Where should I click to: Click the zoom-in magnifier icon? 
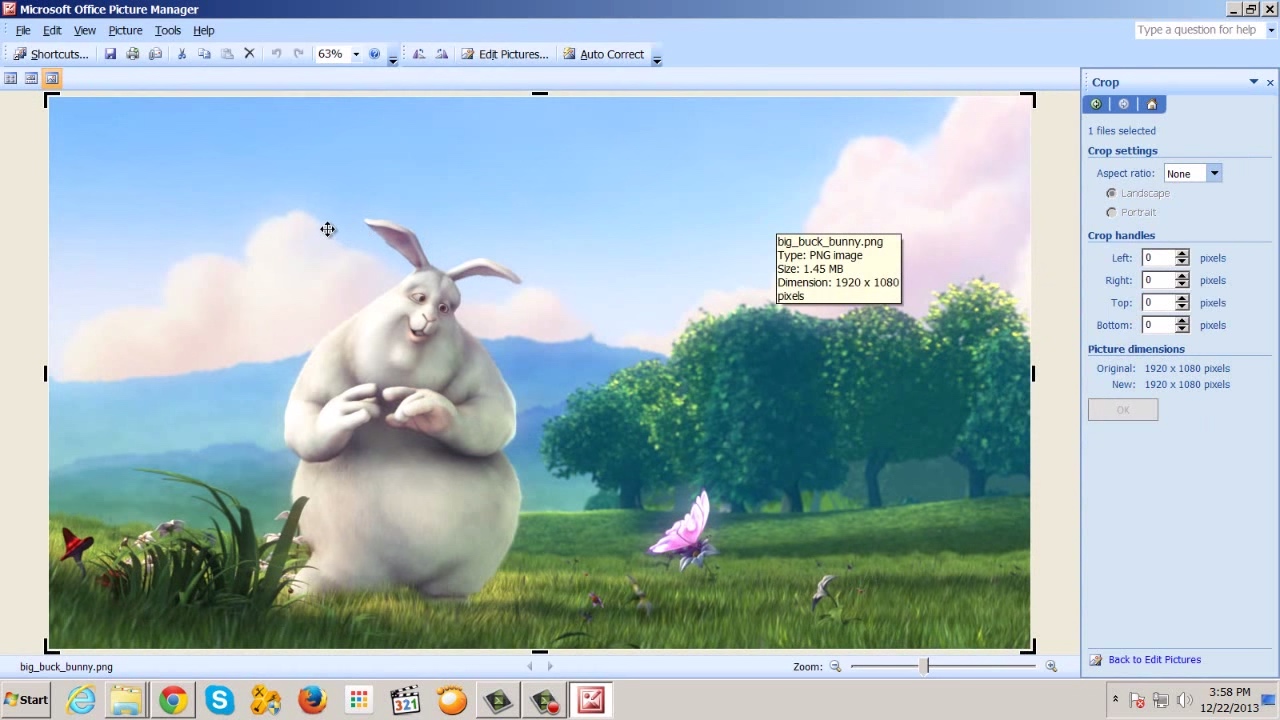click(x=1051, y=666)
